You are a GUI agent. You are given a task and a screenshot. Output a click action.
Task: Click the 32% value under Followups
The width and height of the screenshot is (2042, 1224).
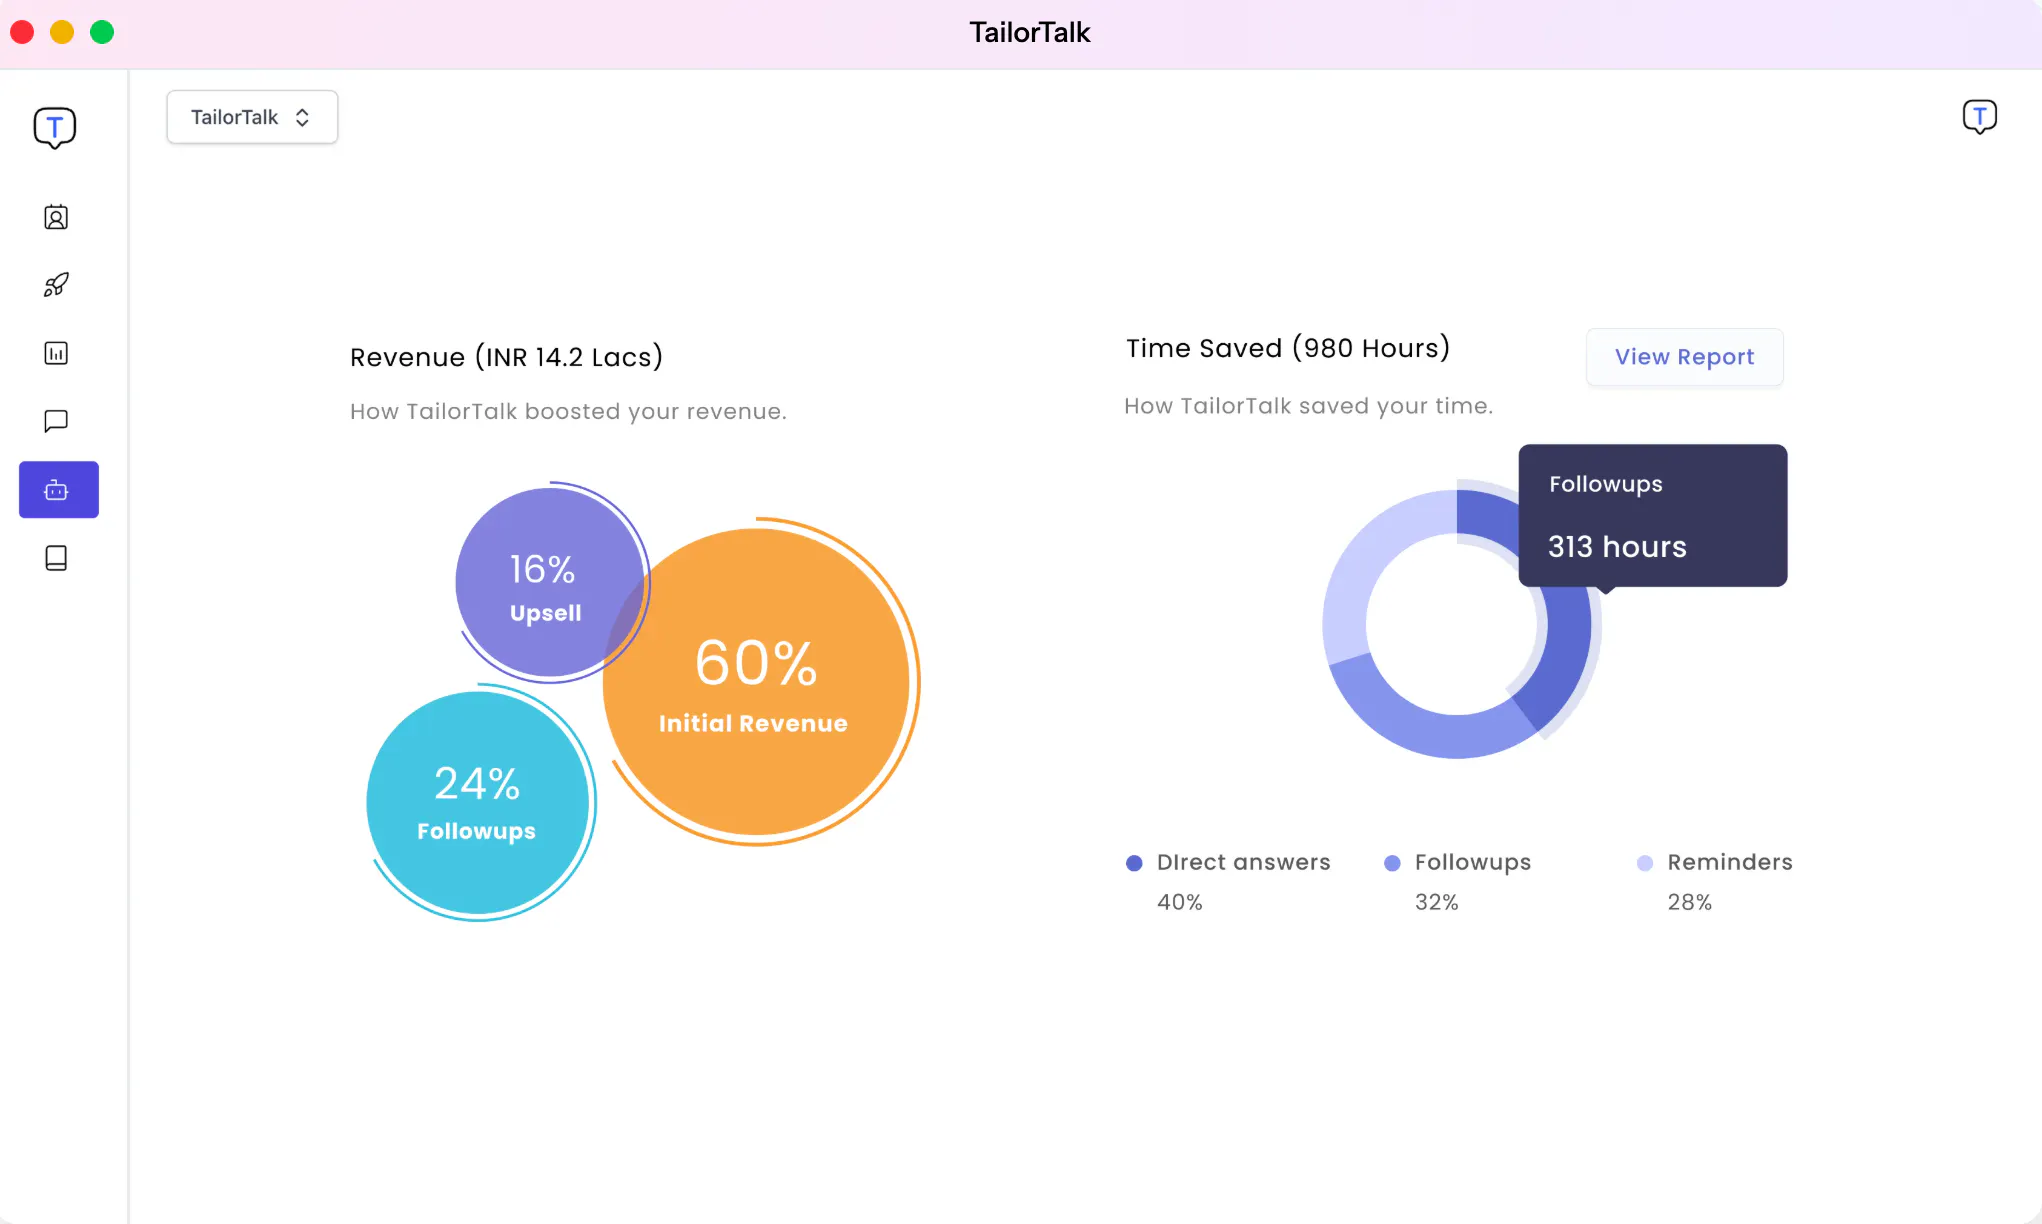pos(1437,902)
